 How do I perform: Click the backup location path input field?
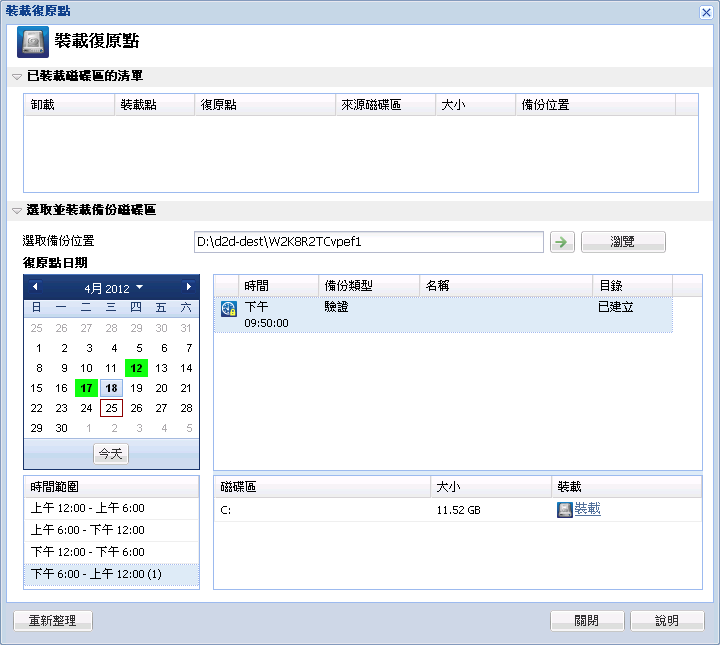(369, 241)
